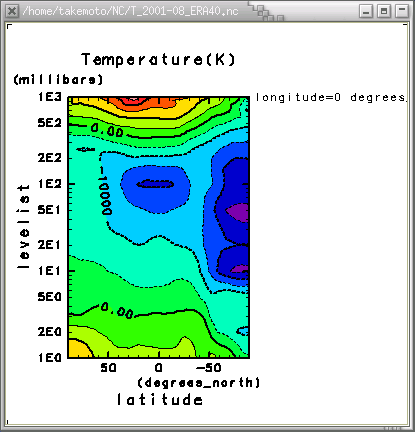The height and width of the screenshot is (432, 415).
Task: Click the (degrees_north) unit label
Action: pos(199,382)
